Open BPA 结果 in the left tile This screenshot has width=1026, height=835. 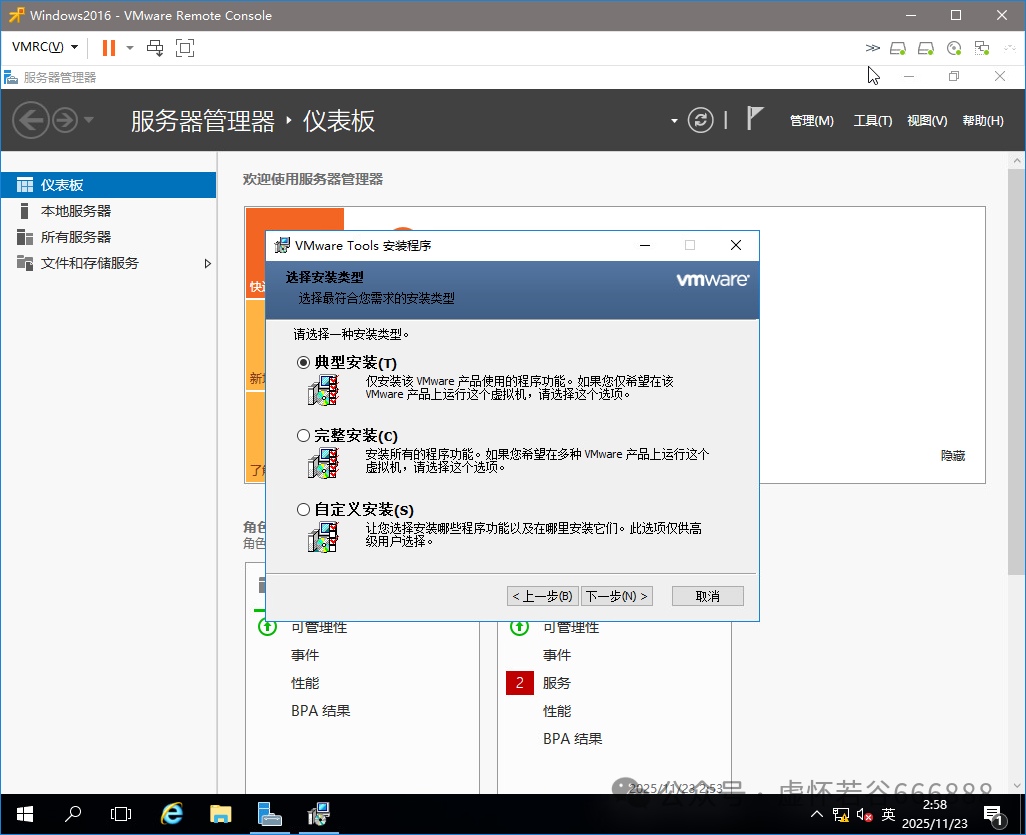[x=321, y=711]
